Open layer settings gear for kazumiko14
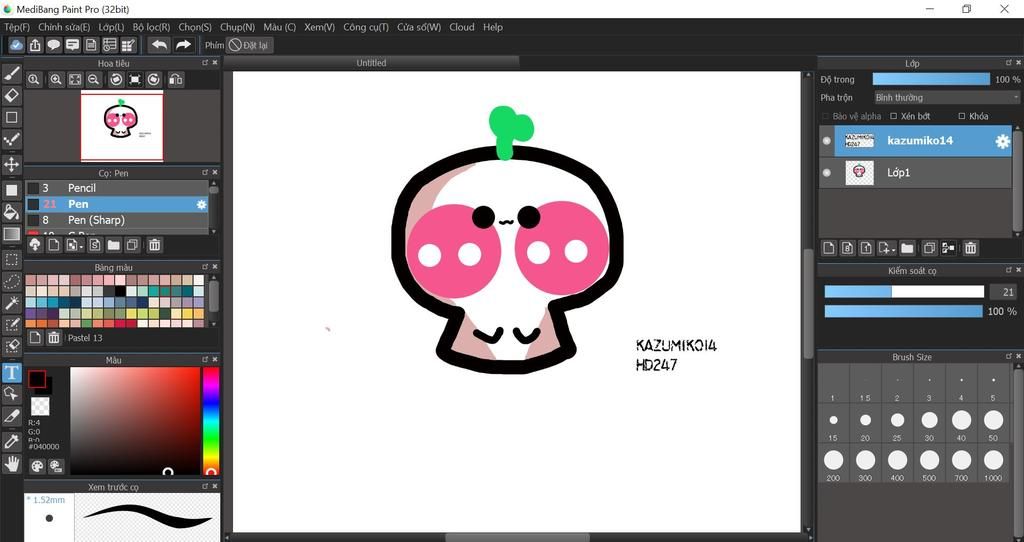This screenshot has height=542, width=1024. click(1002, 141)
